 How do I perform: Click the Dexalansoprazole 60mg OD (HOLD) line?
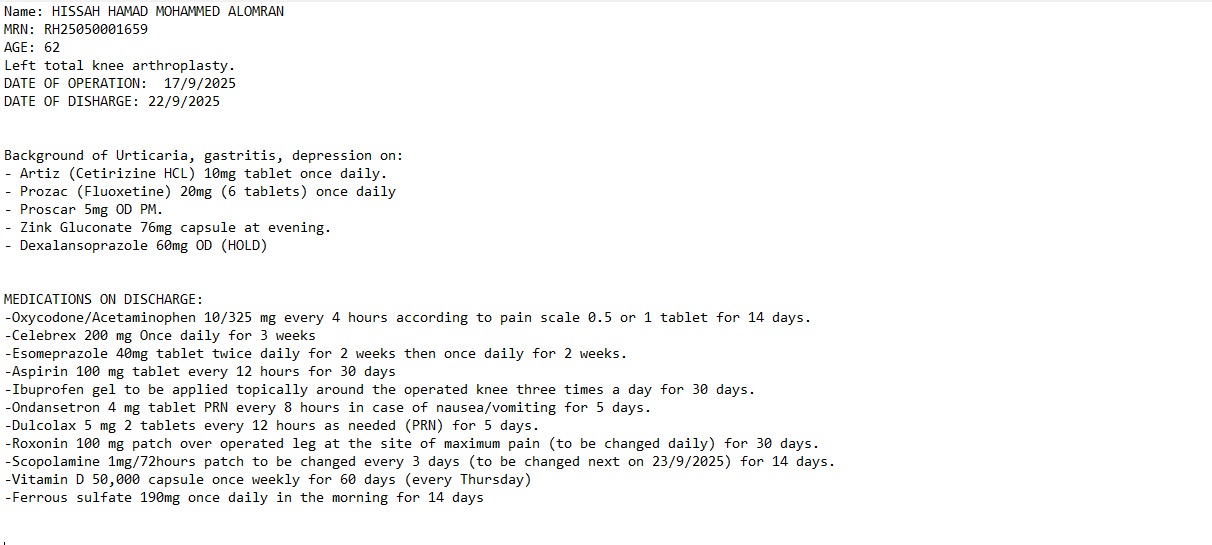135,246
